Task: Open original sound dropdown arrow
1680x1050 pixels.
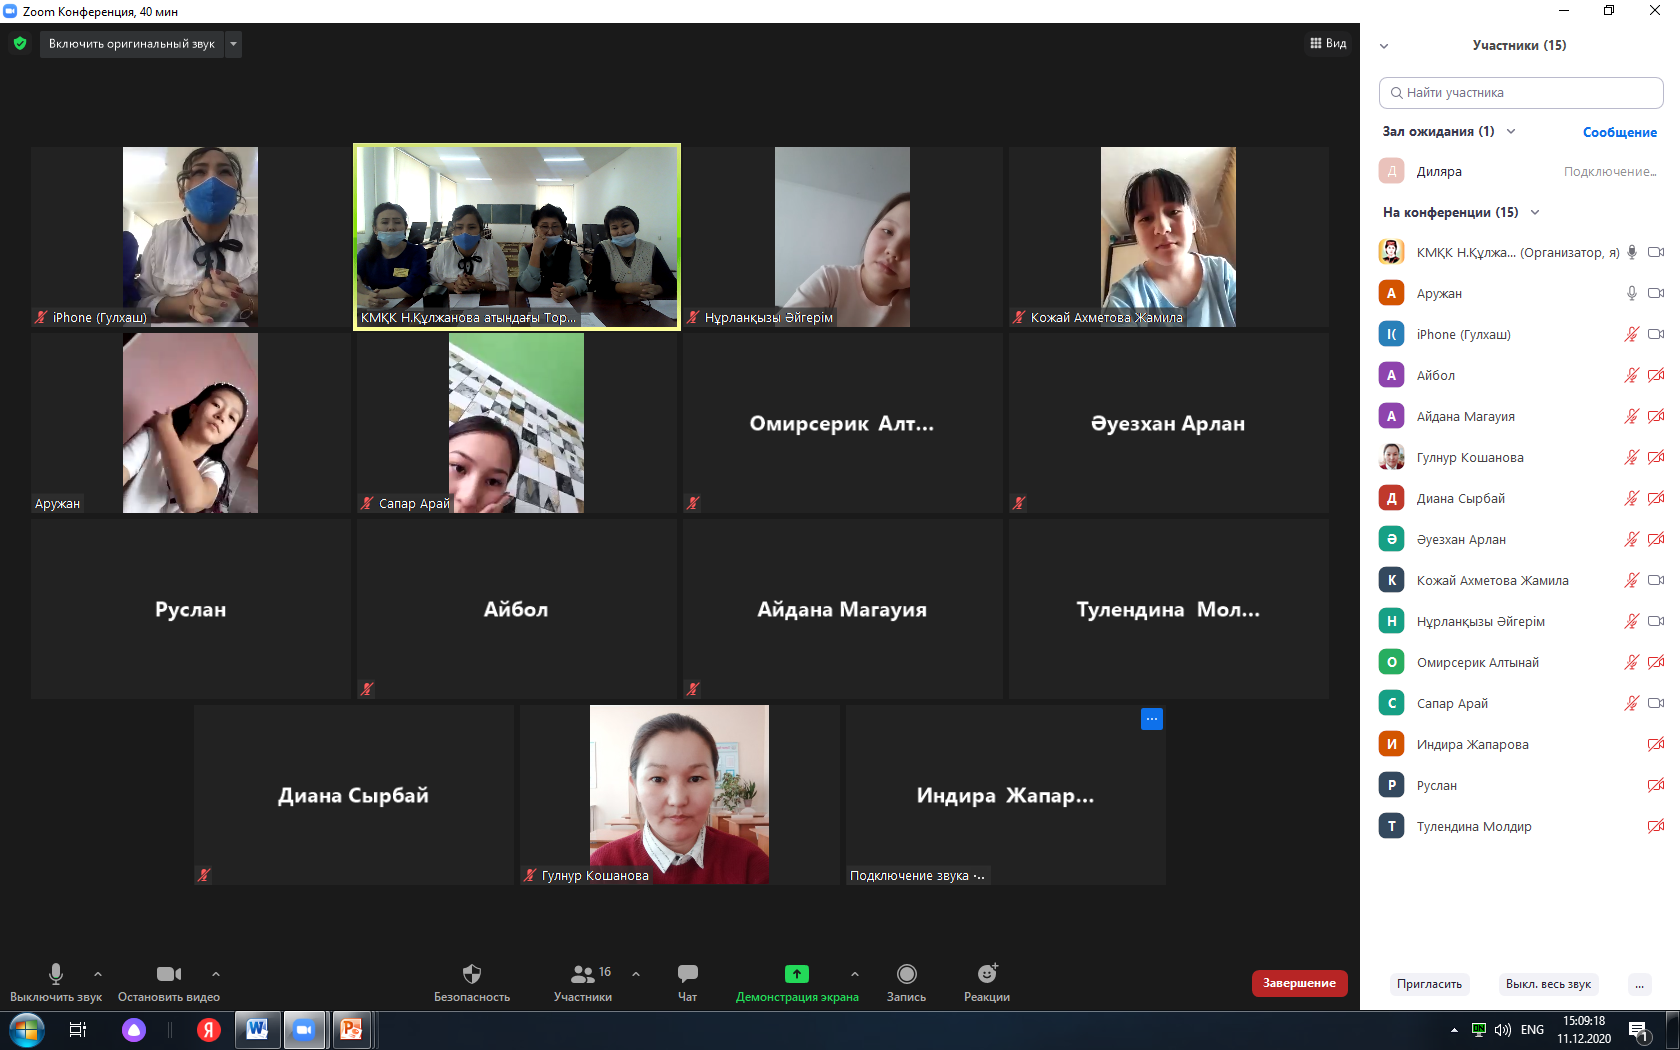Action: pyautogui.click(x=233, y=44)
